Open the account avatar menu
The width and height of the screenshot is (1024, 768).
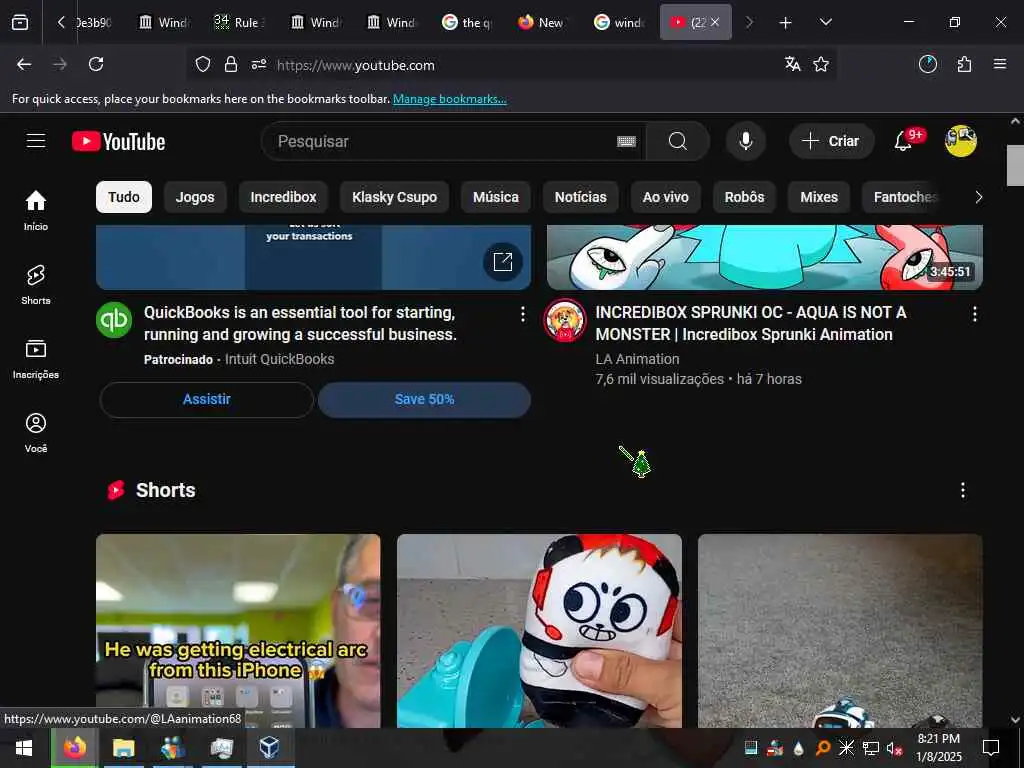(x=961, y=141)
